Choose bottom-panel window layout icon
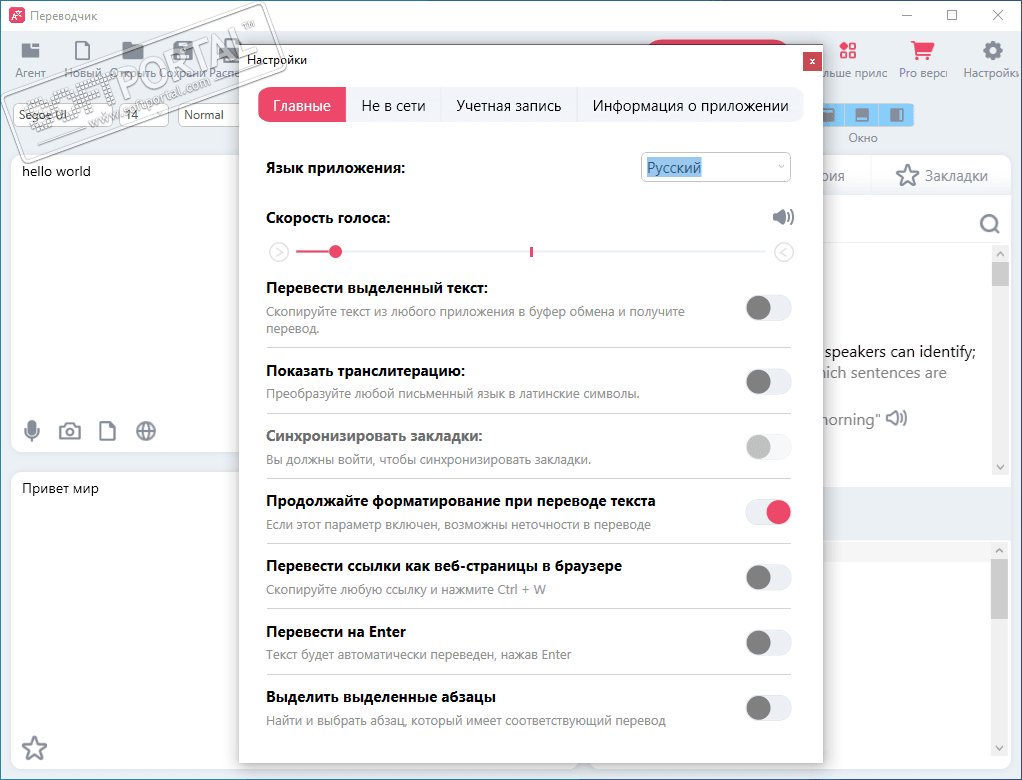The width and height of the screenshot is (1022, 780). tap(862, 115)
